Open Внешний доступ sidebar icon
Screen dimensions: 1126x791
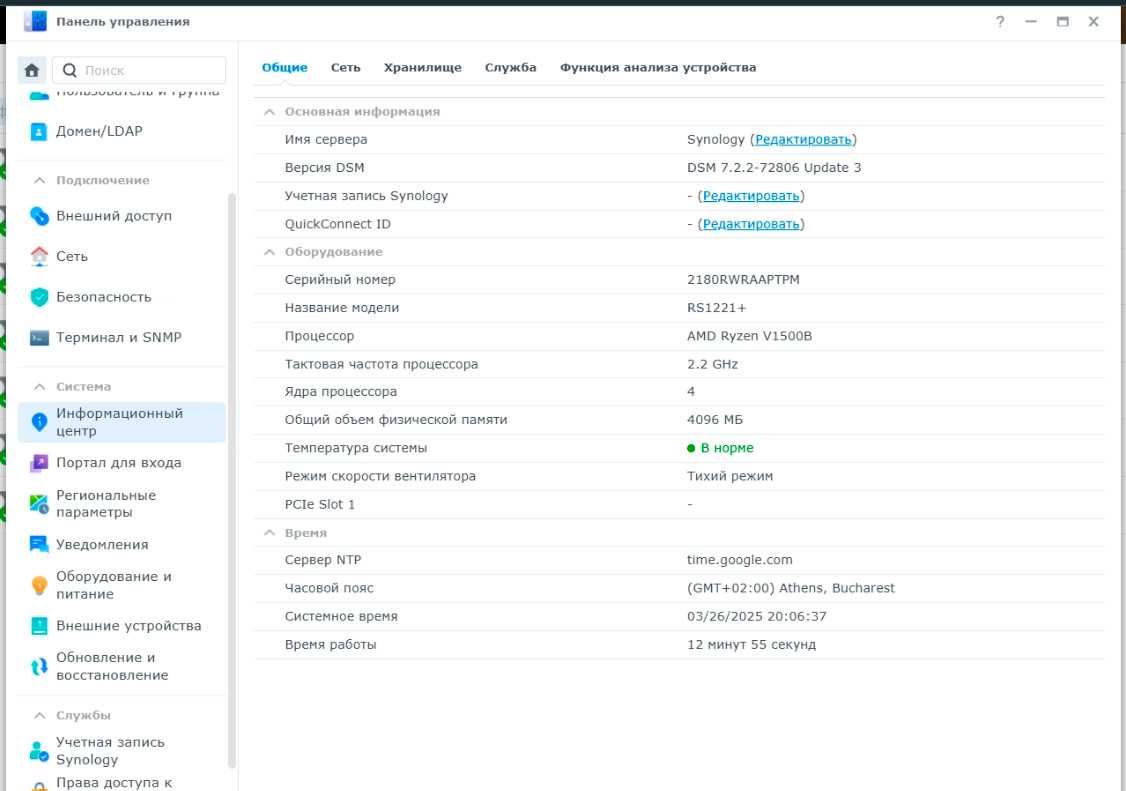39,216
